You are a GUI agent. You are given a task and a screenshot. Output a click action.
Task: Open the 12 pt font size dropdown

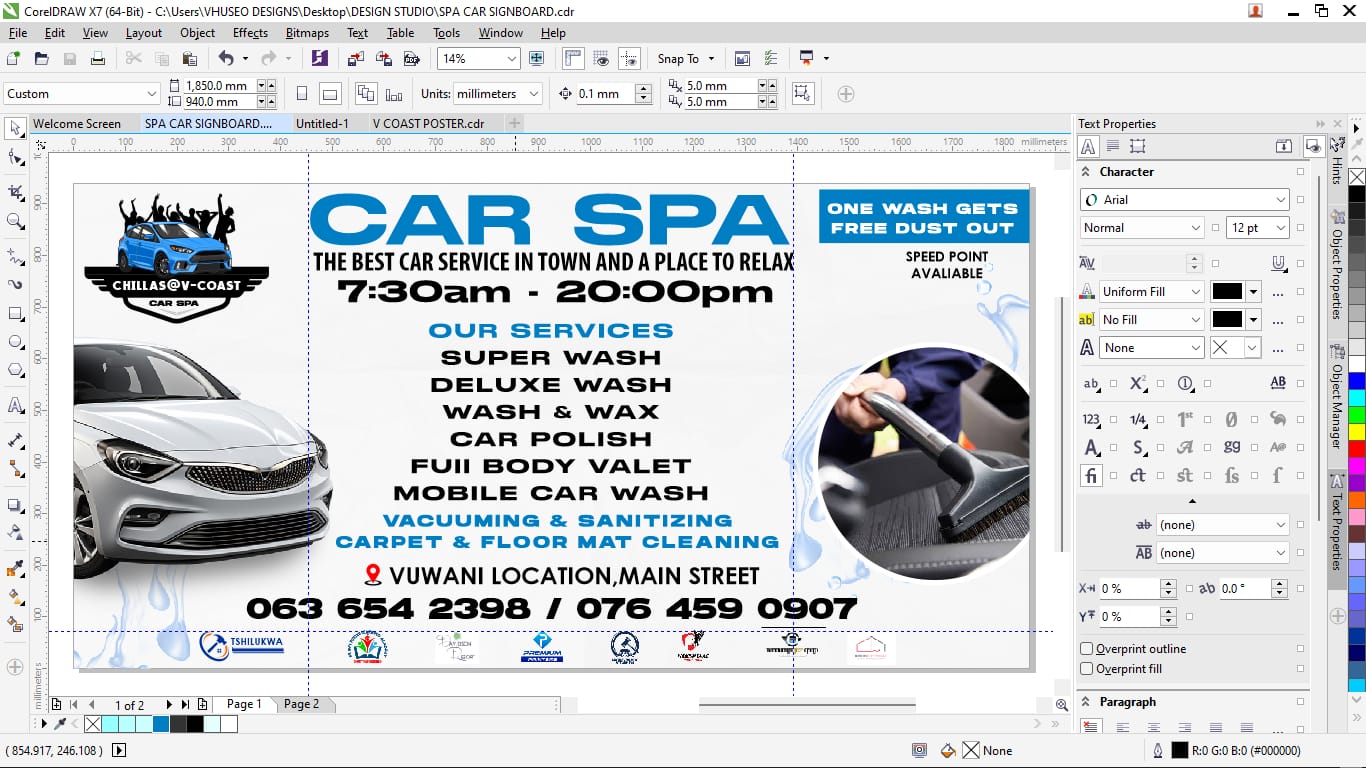point(1281,228)
